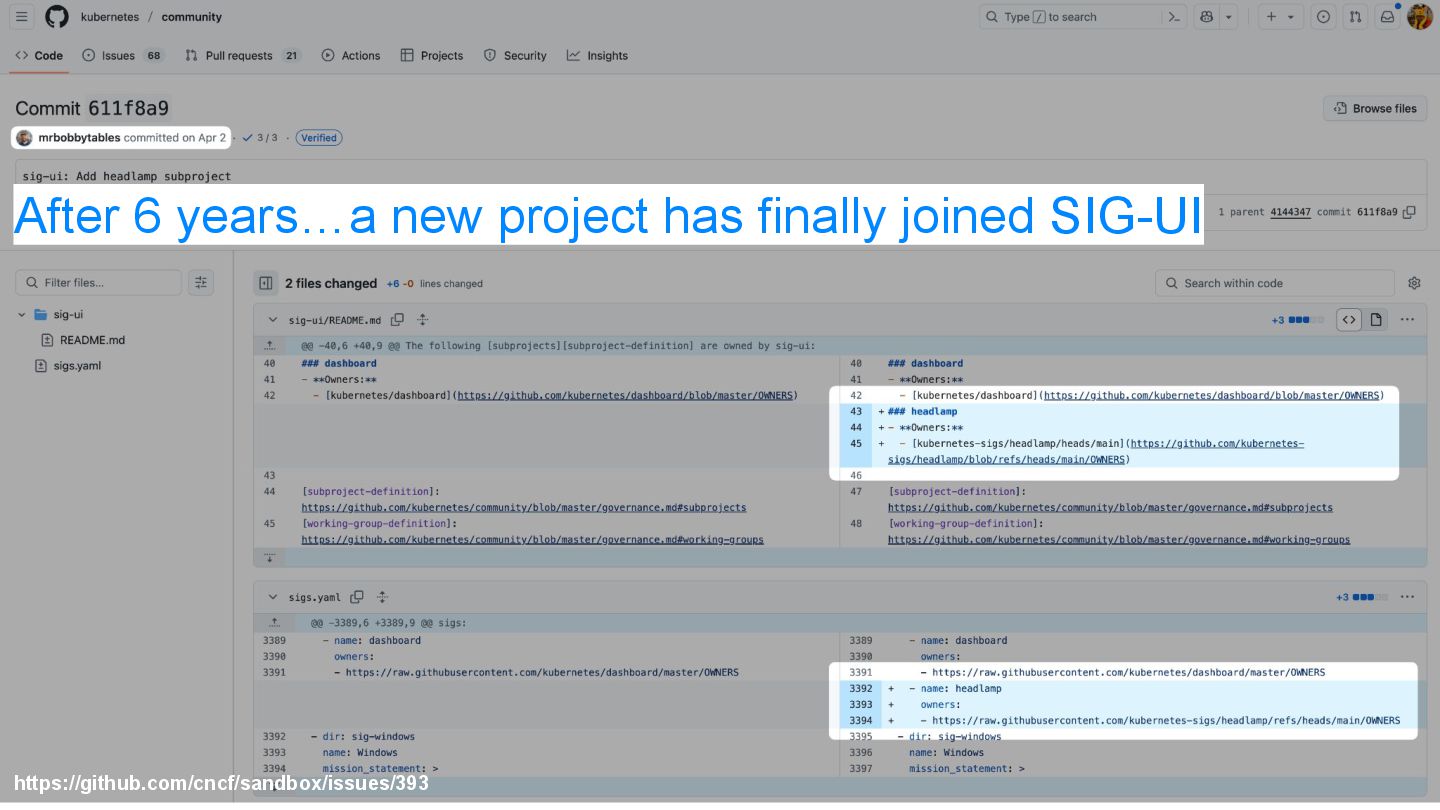The width and height of the screenshot is (1440, 810).
Task: Copy the sigs.yaml file path
Action: [356, 597]
